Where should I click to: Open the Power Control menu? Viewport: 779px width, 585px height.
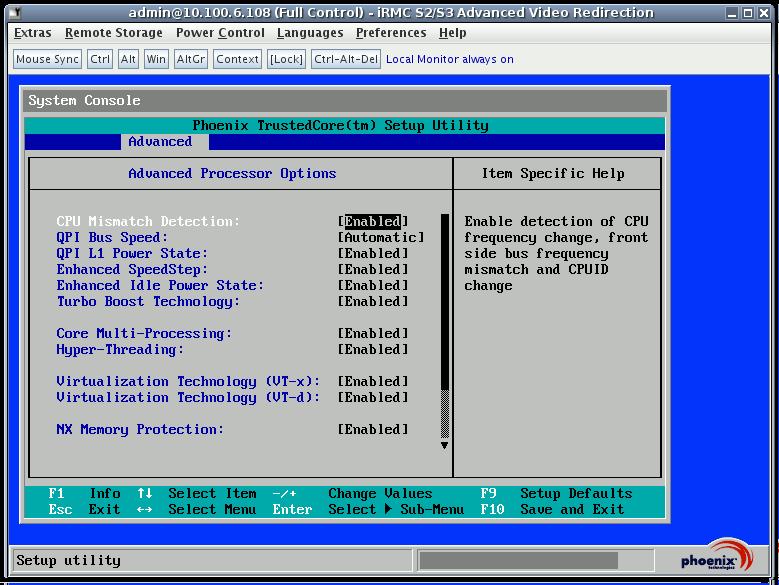click(220, 33)
